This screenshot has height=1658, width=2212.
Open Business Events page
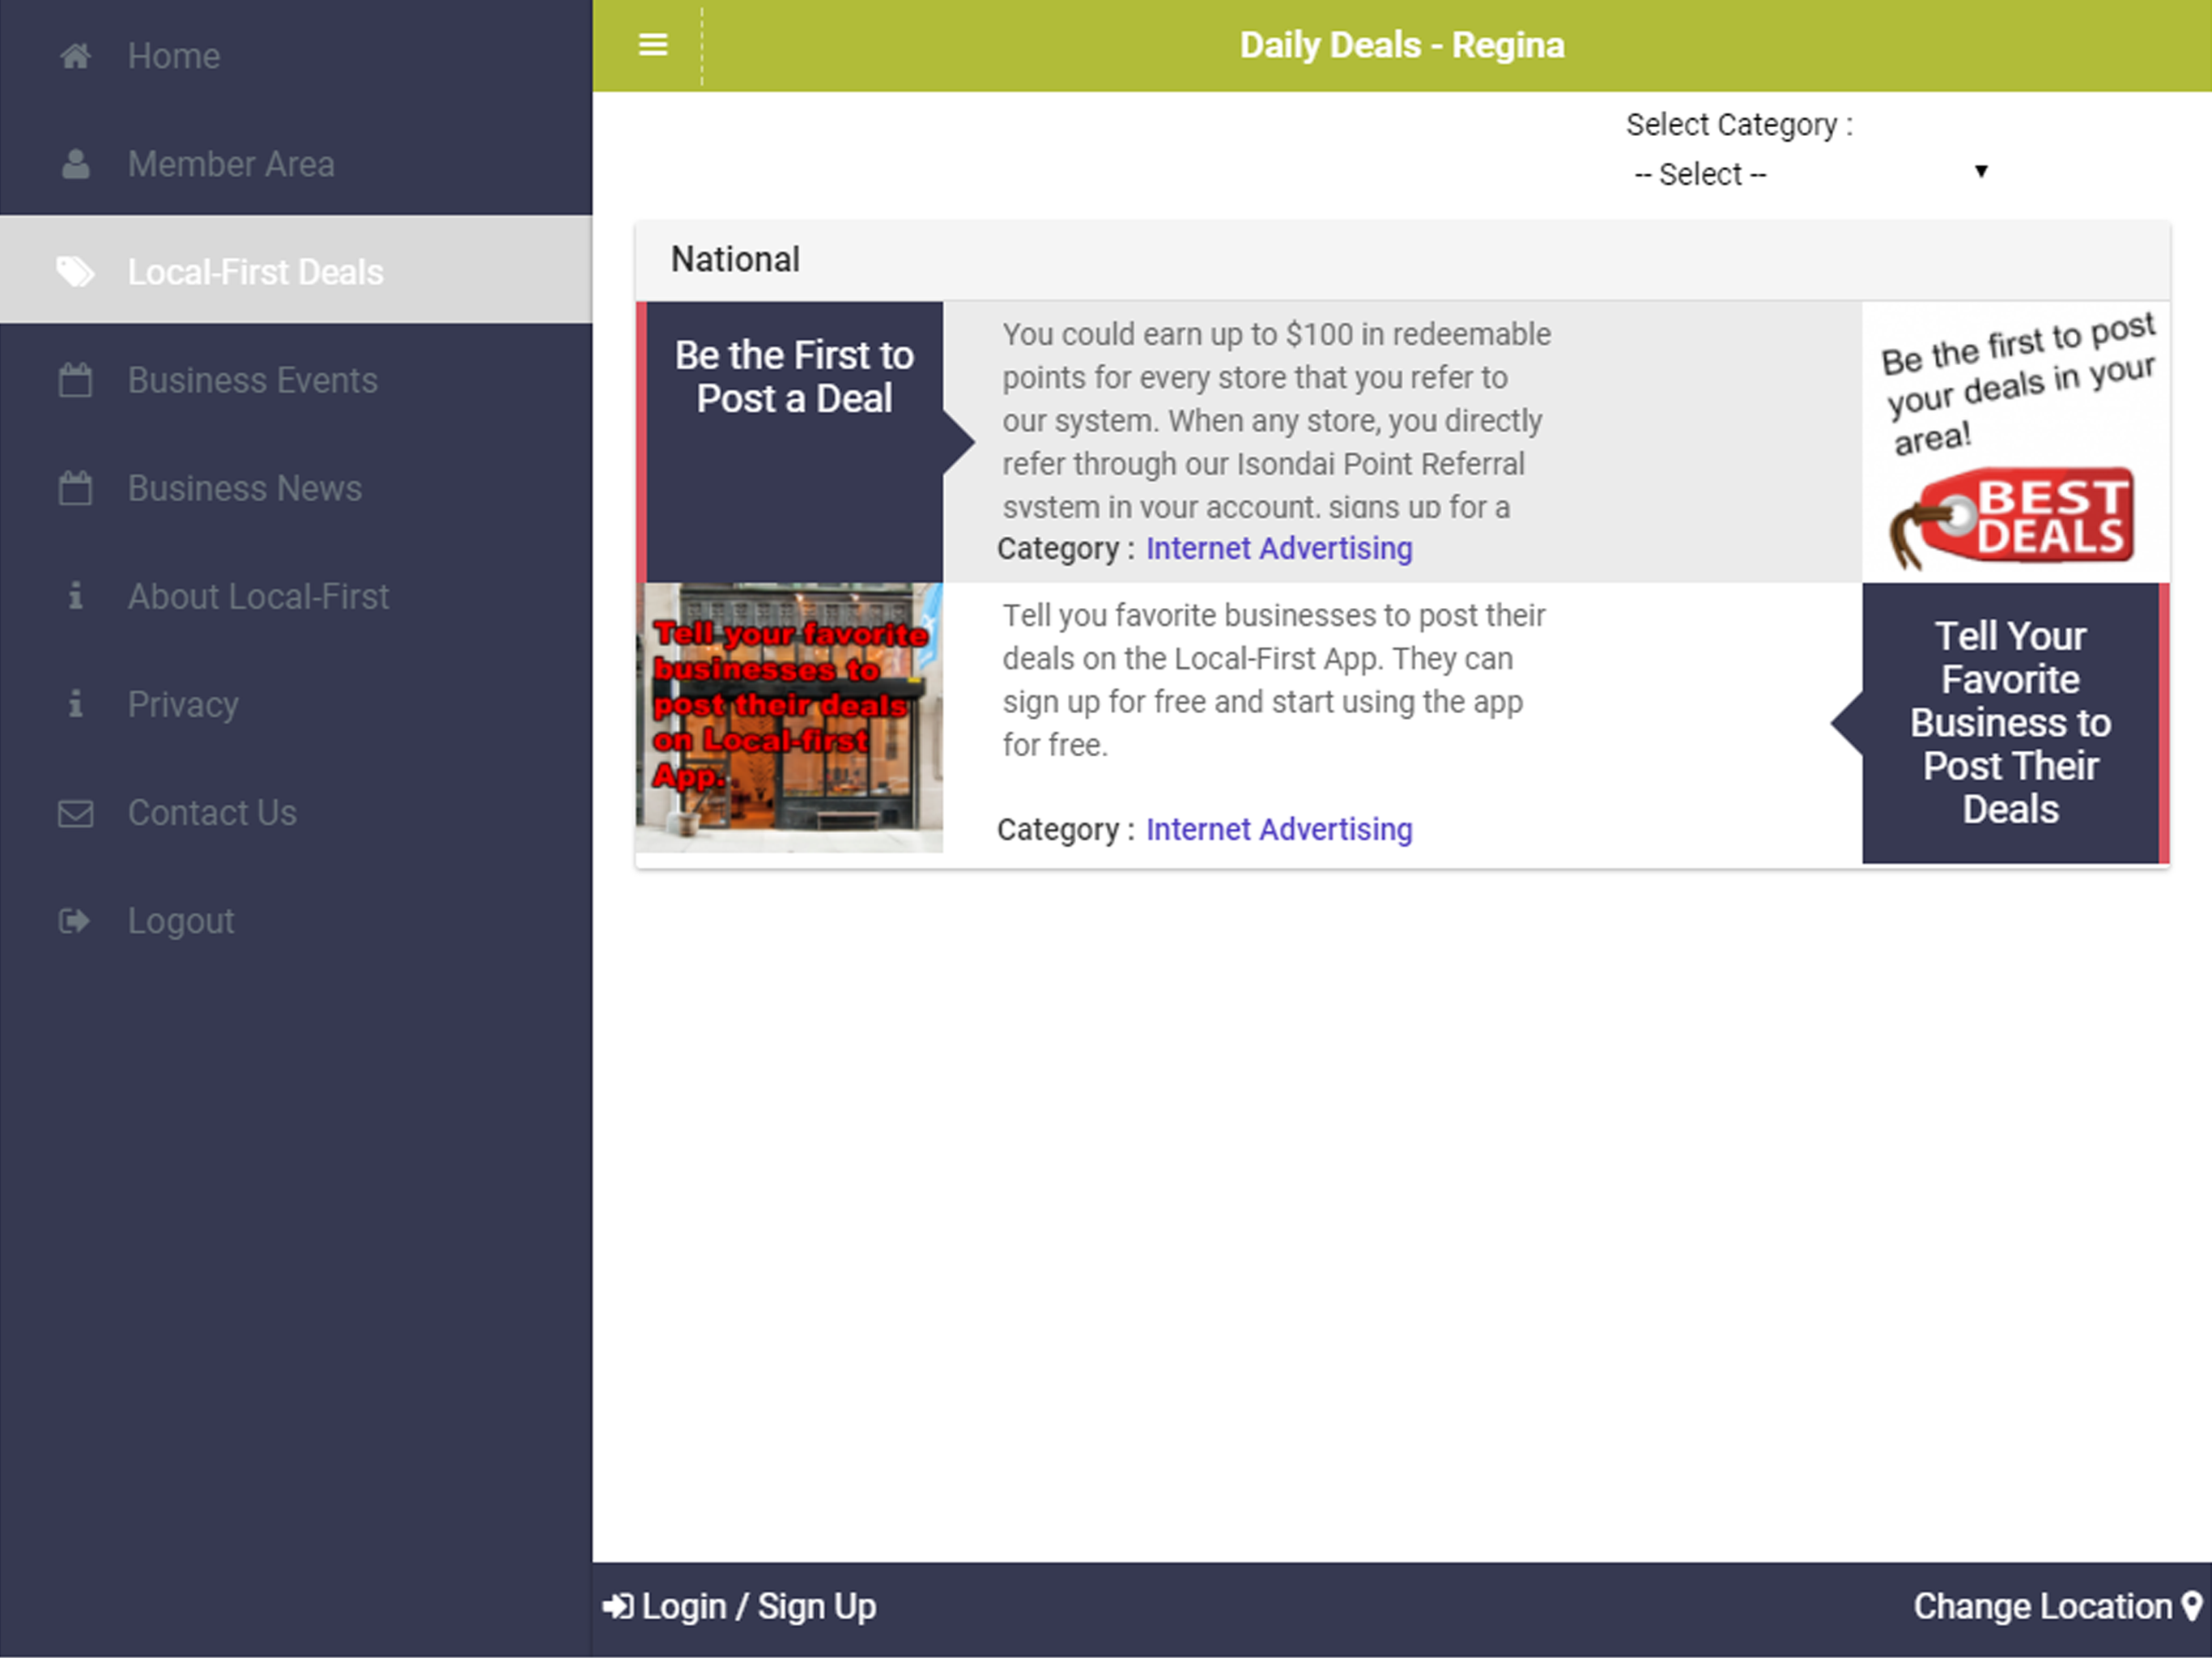click(x=296, y=380)
